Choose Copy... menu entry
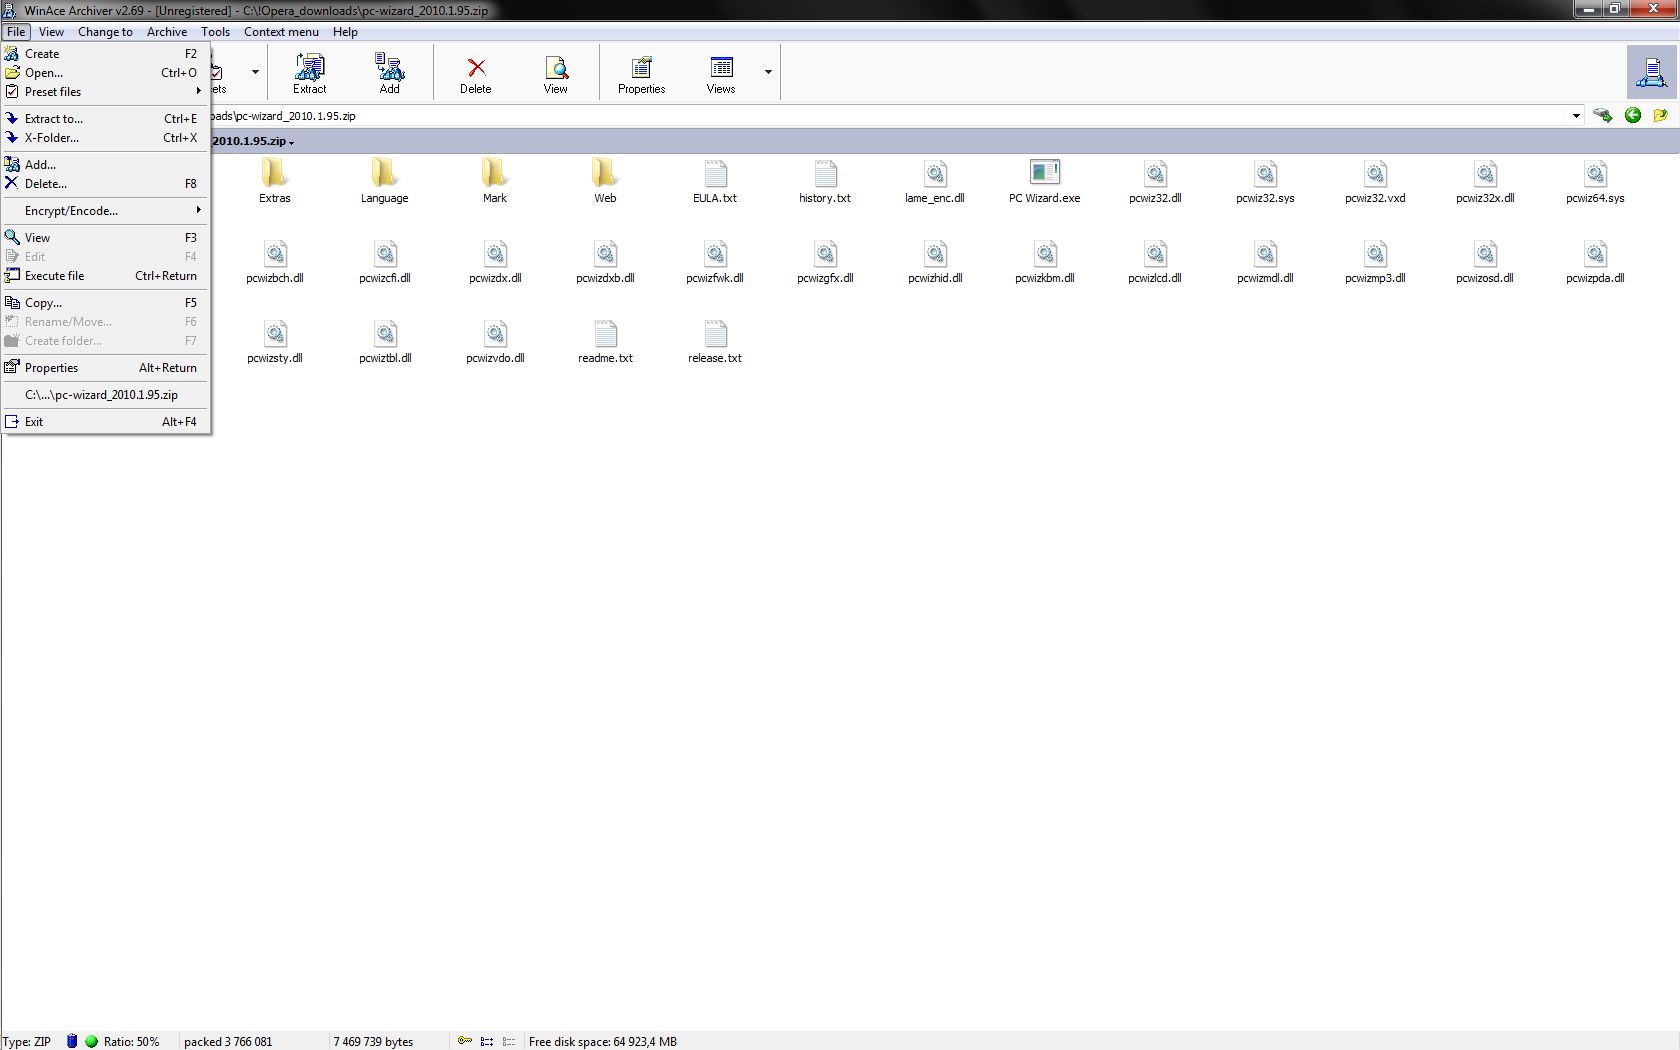 pyautogui.click(x=105, y=302)
